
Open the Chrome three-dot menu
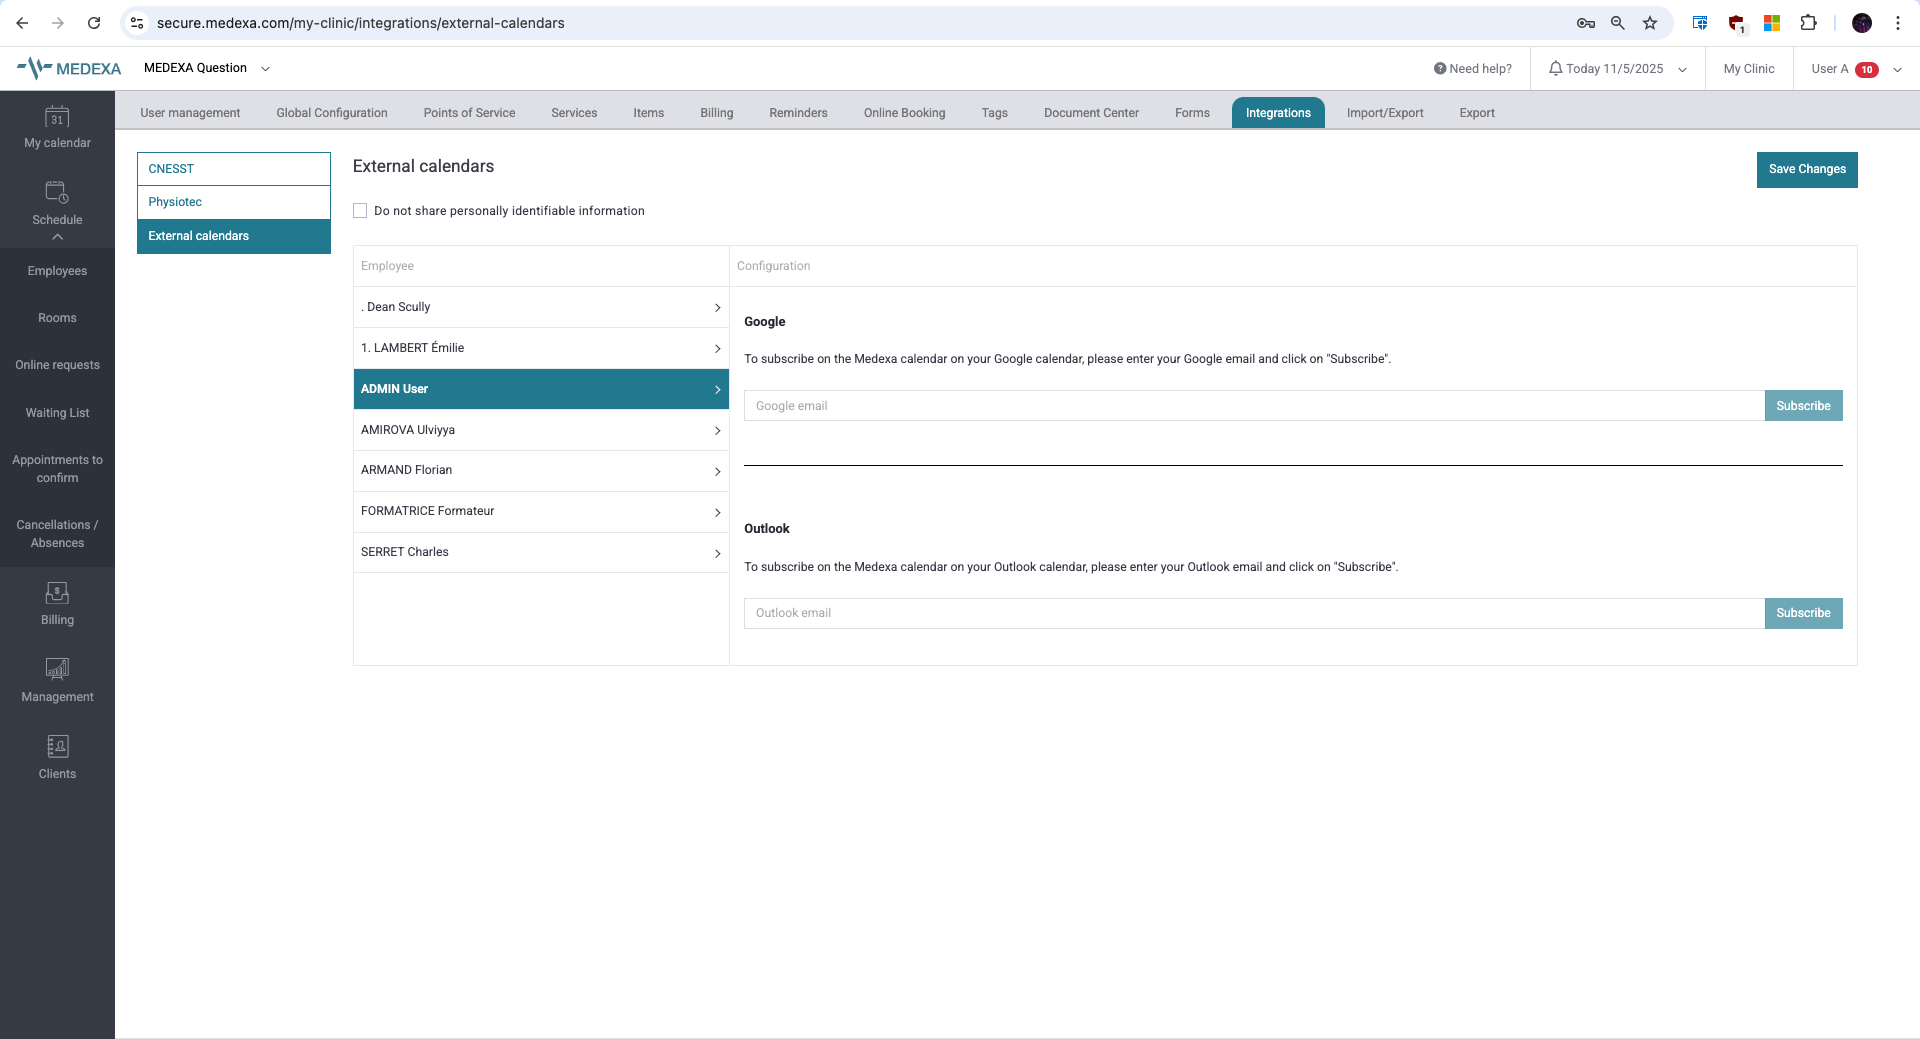(x=1898, y=23)
